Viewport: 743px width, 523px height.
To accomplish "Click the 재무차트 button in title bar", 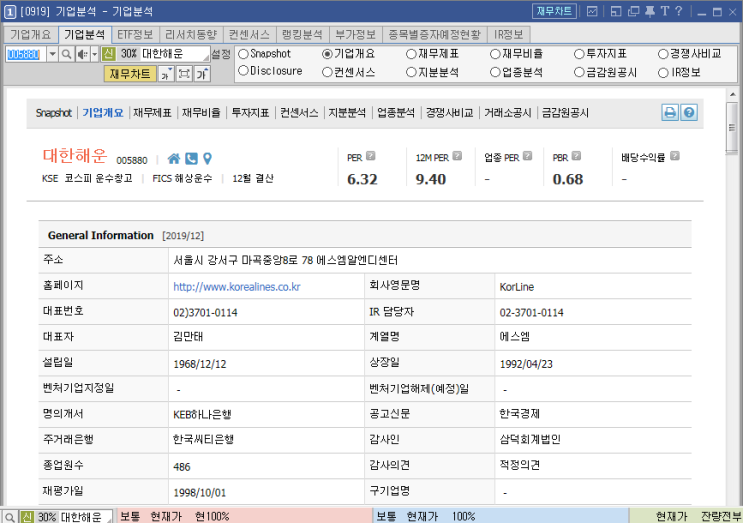I will (554, 11).
